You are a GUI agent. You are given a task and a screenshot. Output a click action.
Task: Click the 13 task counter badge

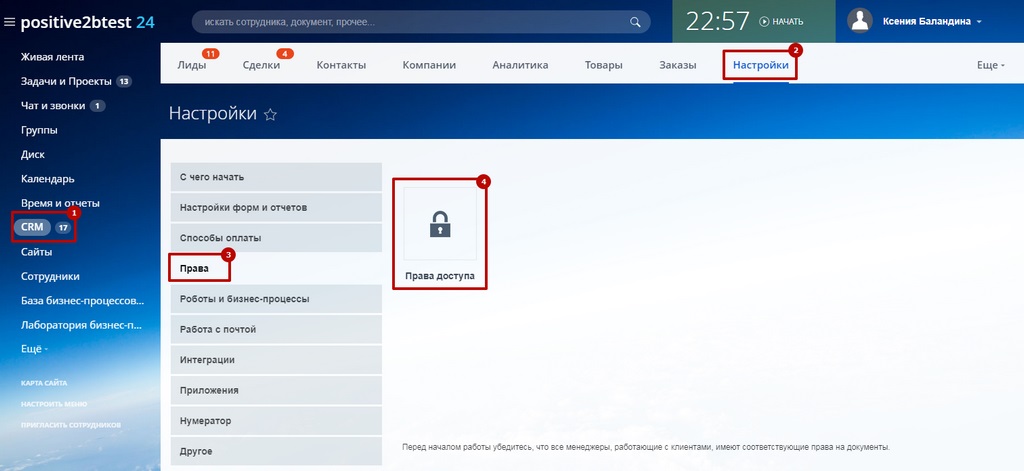point(124,82)
